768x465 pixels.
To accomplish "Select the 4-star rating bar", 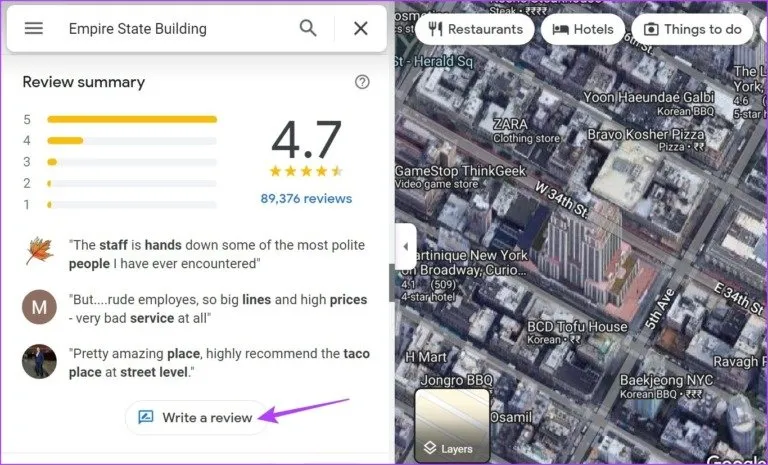I will [x=132, y=141].
